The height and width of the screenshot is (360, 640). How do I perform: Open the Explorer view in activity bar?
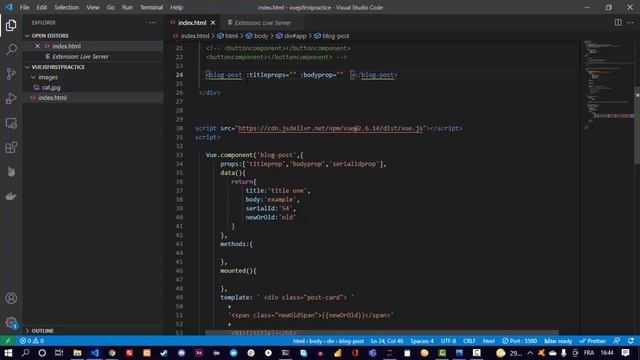tap(11, 25)
